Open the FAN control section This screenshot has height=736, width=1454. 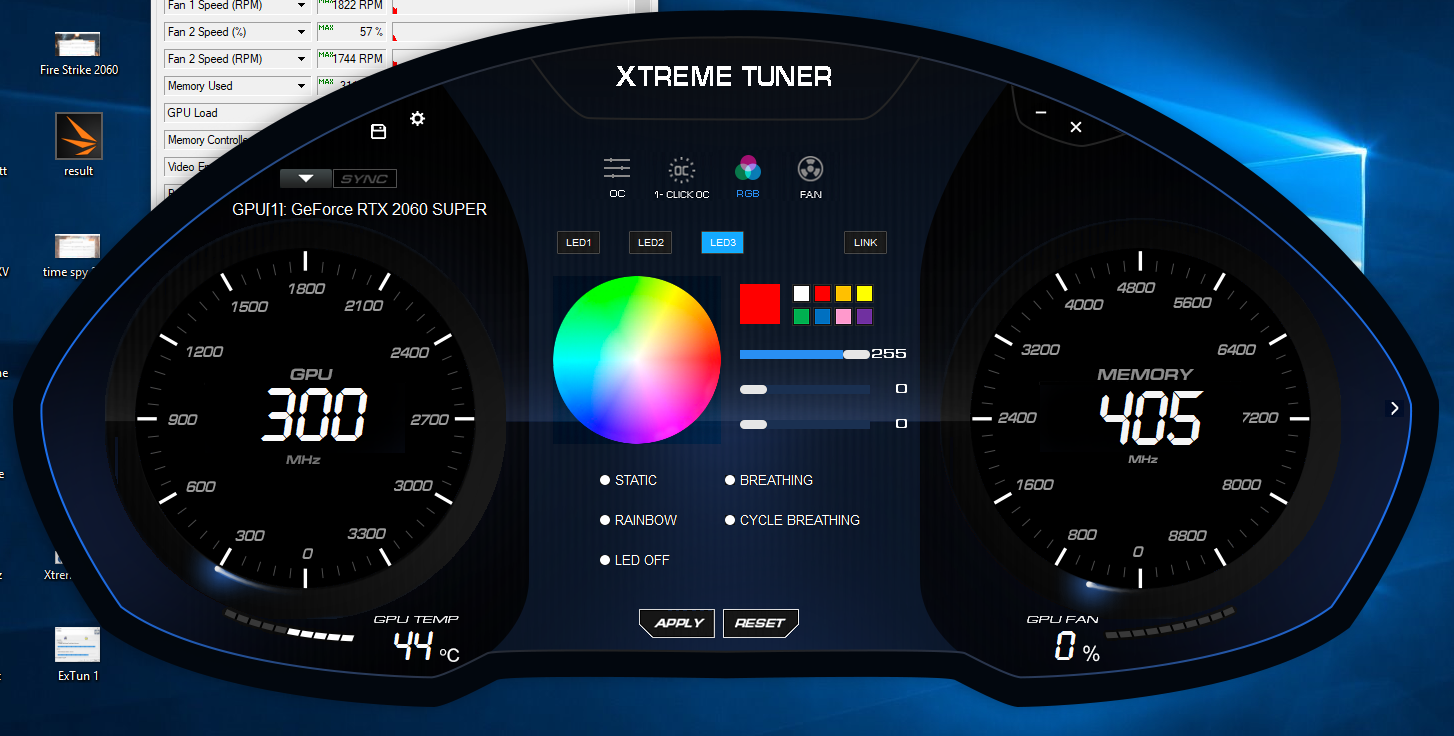(x=811, y=168)
